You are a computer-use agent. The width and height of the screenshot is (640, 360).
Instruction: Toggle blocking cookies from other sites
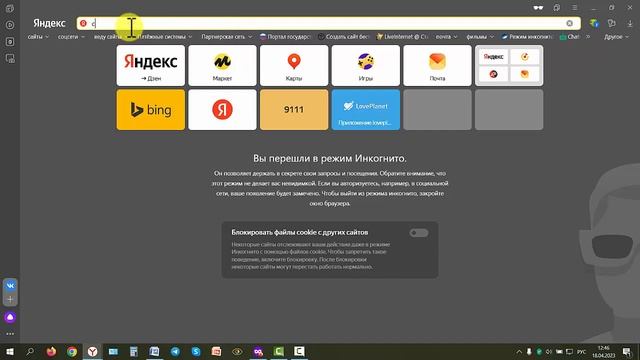point(419,233)
